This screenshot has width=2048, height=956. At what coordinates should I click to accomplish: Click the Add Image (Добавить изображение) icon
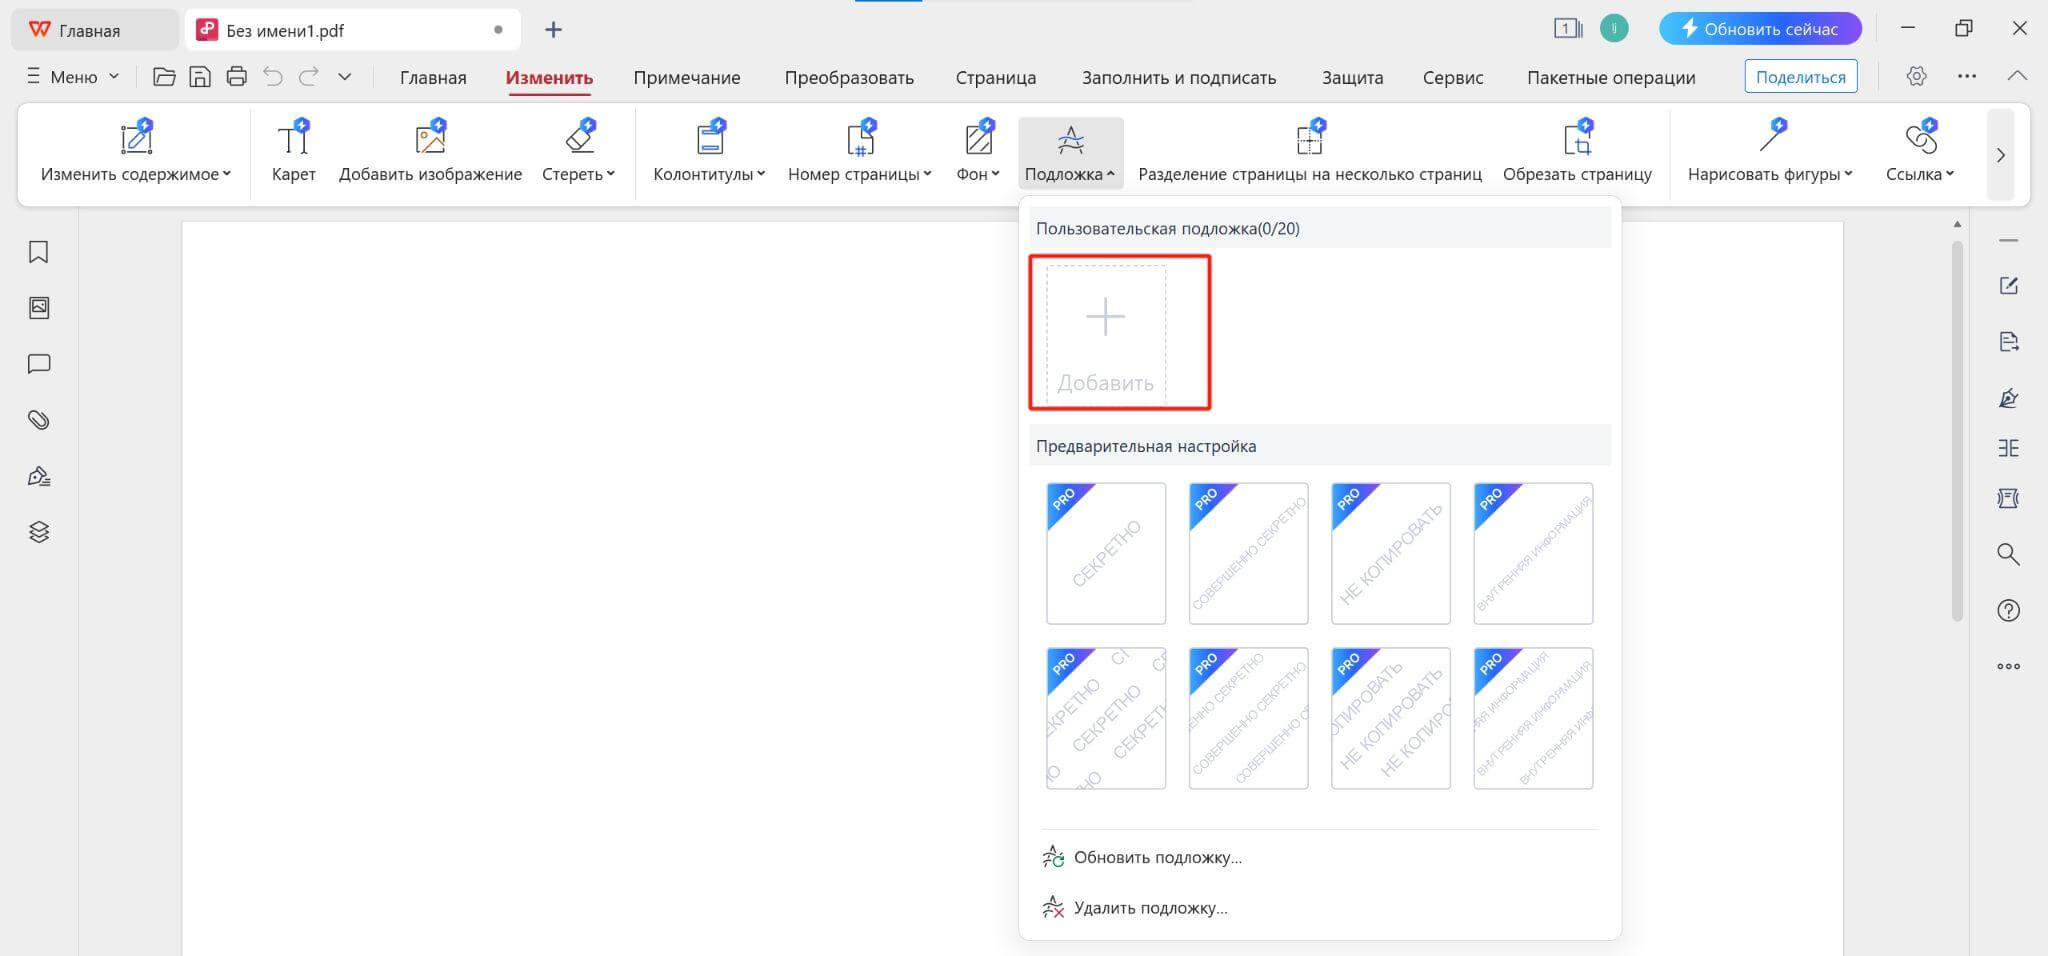click(x=430, y=140)
